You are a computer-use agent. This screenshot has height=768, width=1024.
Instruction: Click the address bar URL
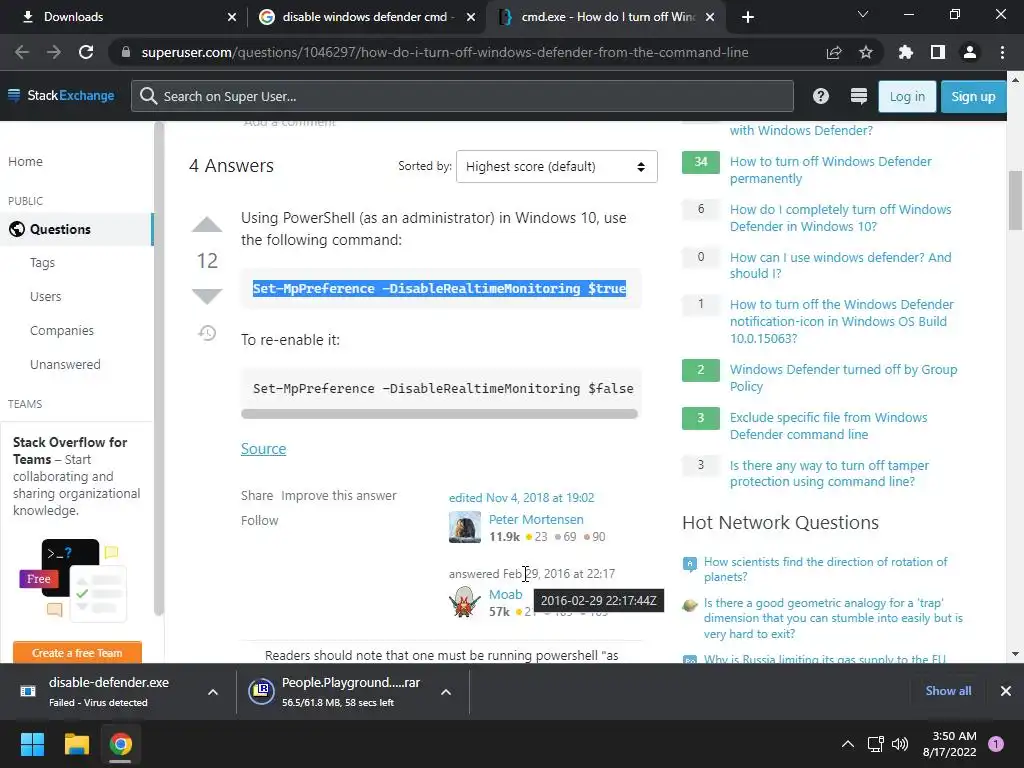coord(445,52)
